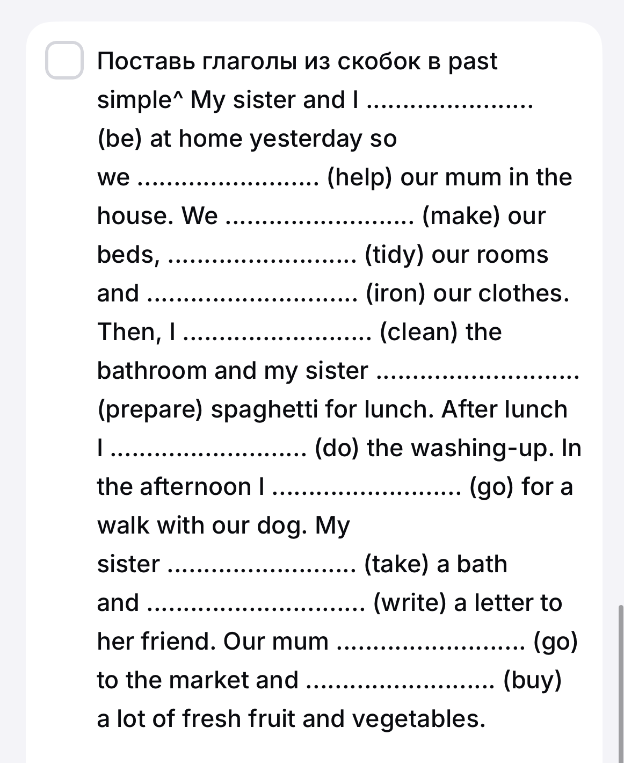Click the word 'vegetables' in the last line
Screen dimensions: 624x763
[x=419, y=719]
